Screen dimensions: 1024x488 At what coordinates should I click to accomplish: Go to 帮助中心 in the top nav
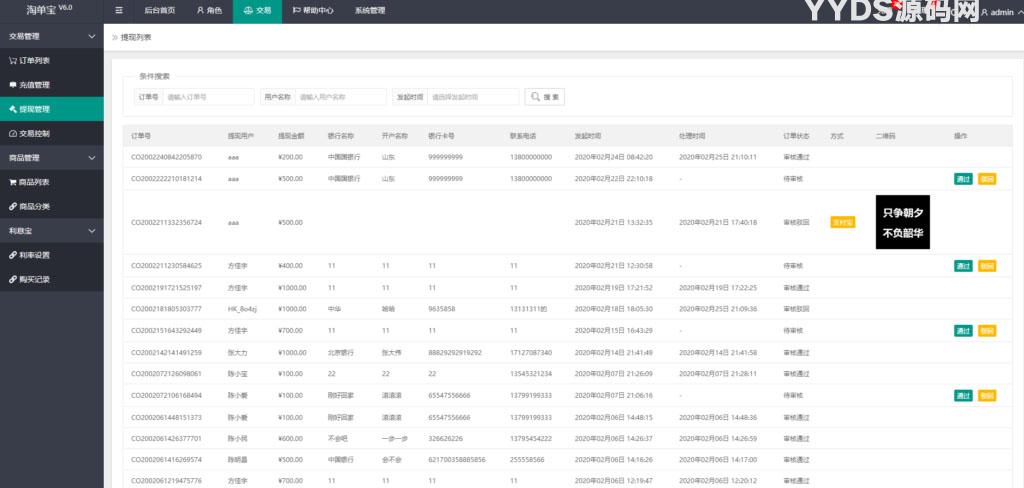[313, 11]
